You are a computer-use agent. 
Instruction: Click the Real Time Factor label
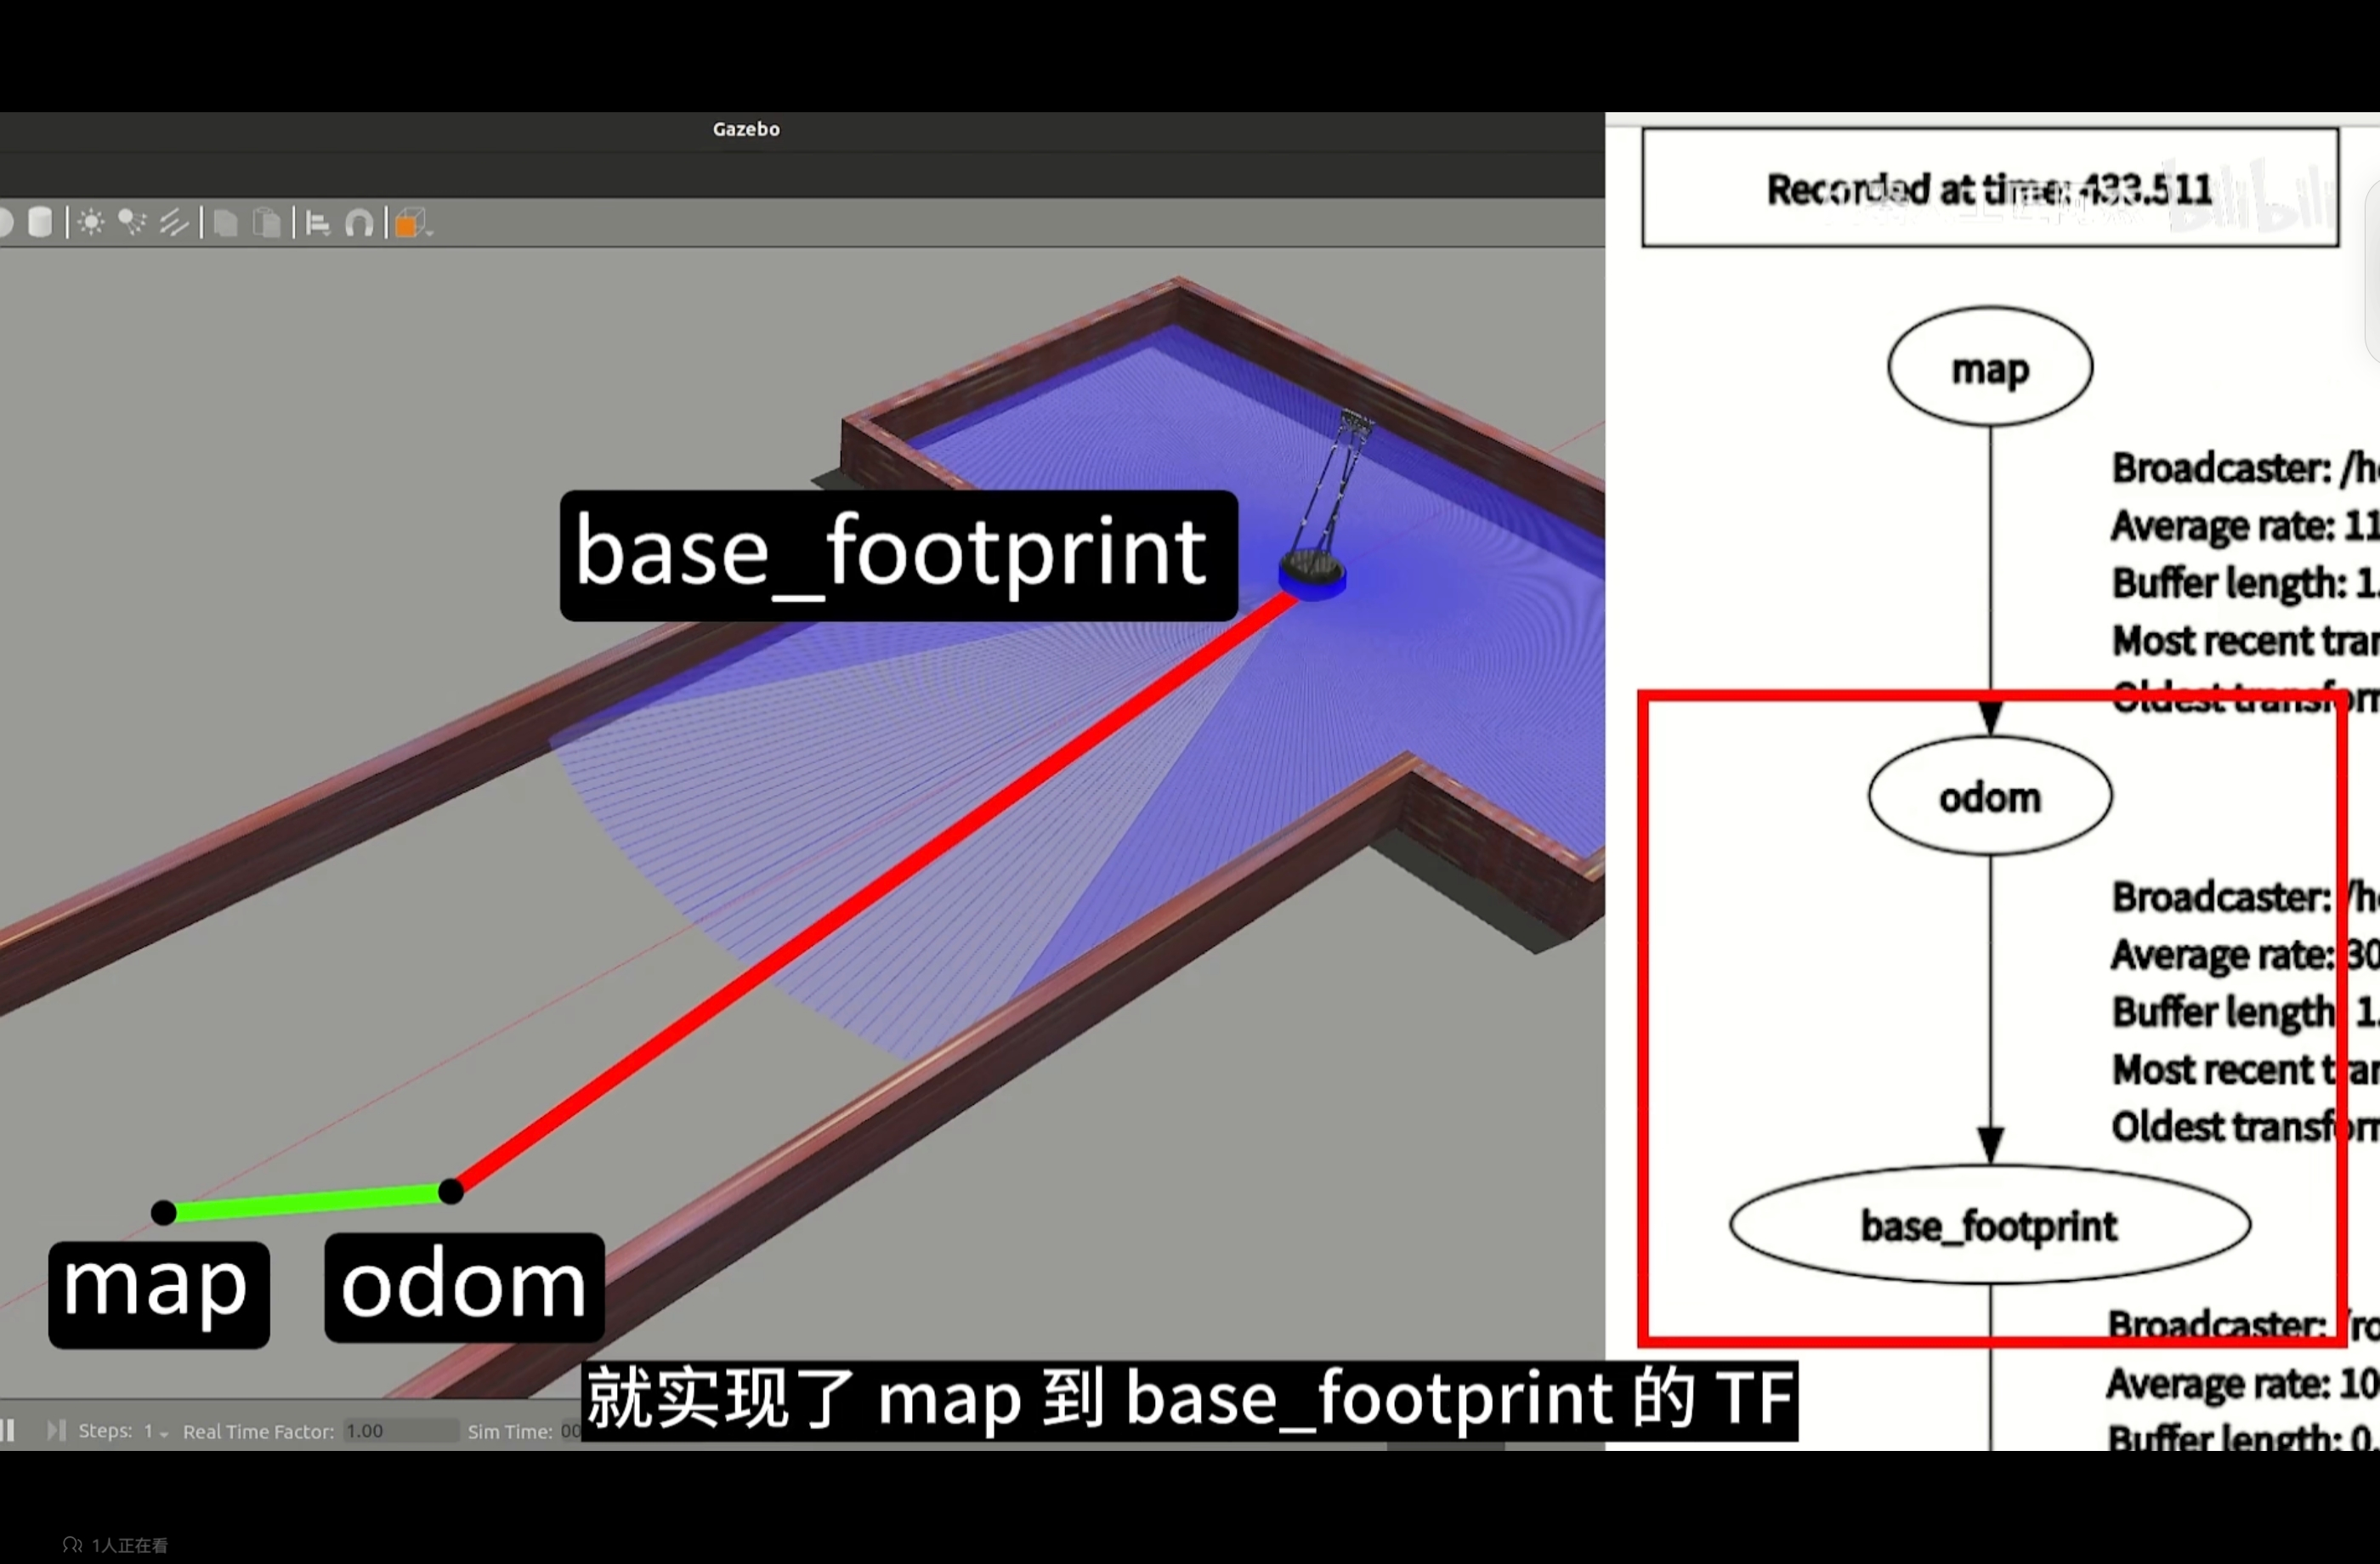(258, 1431)
